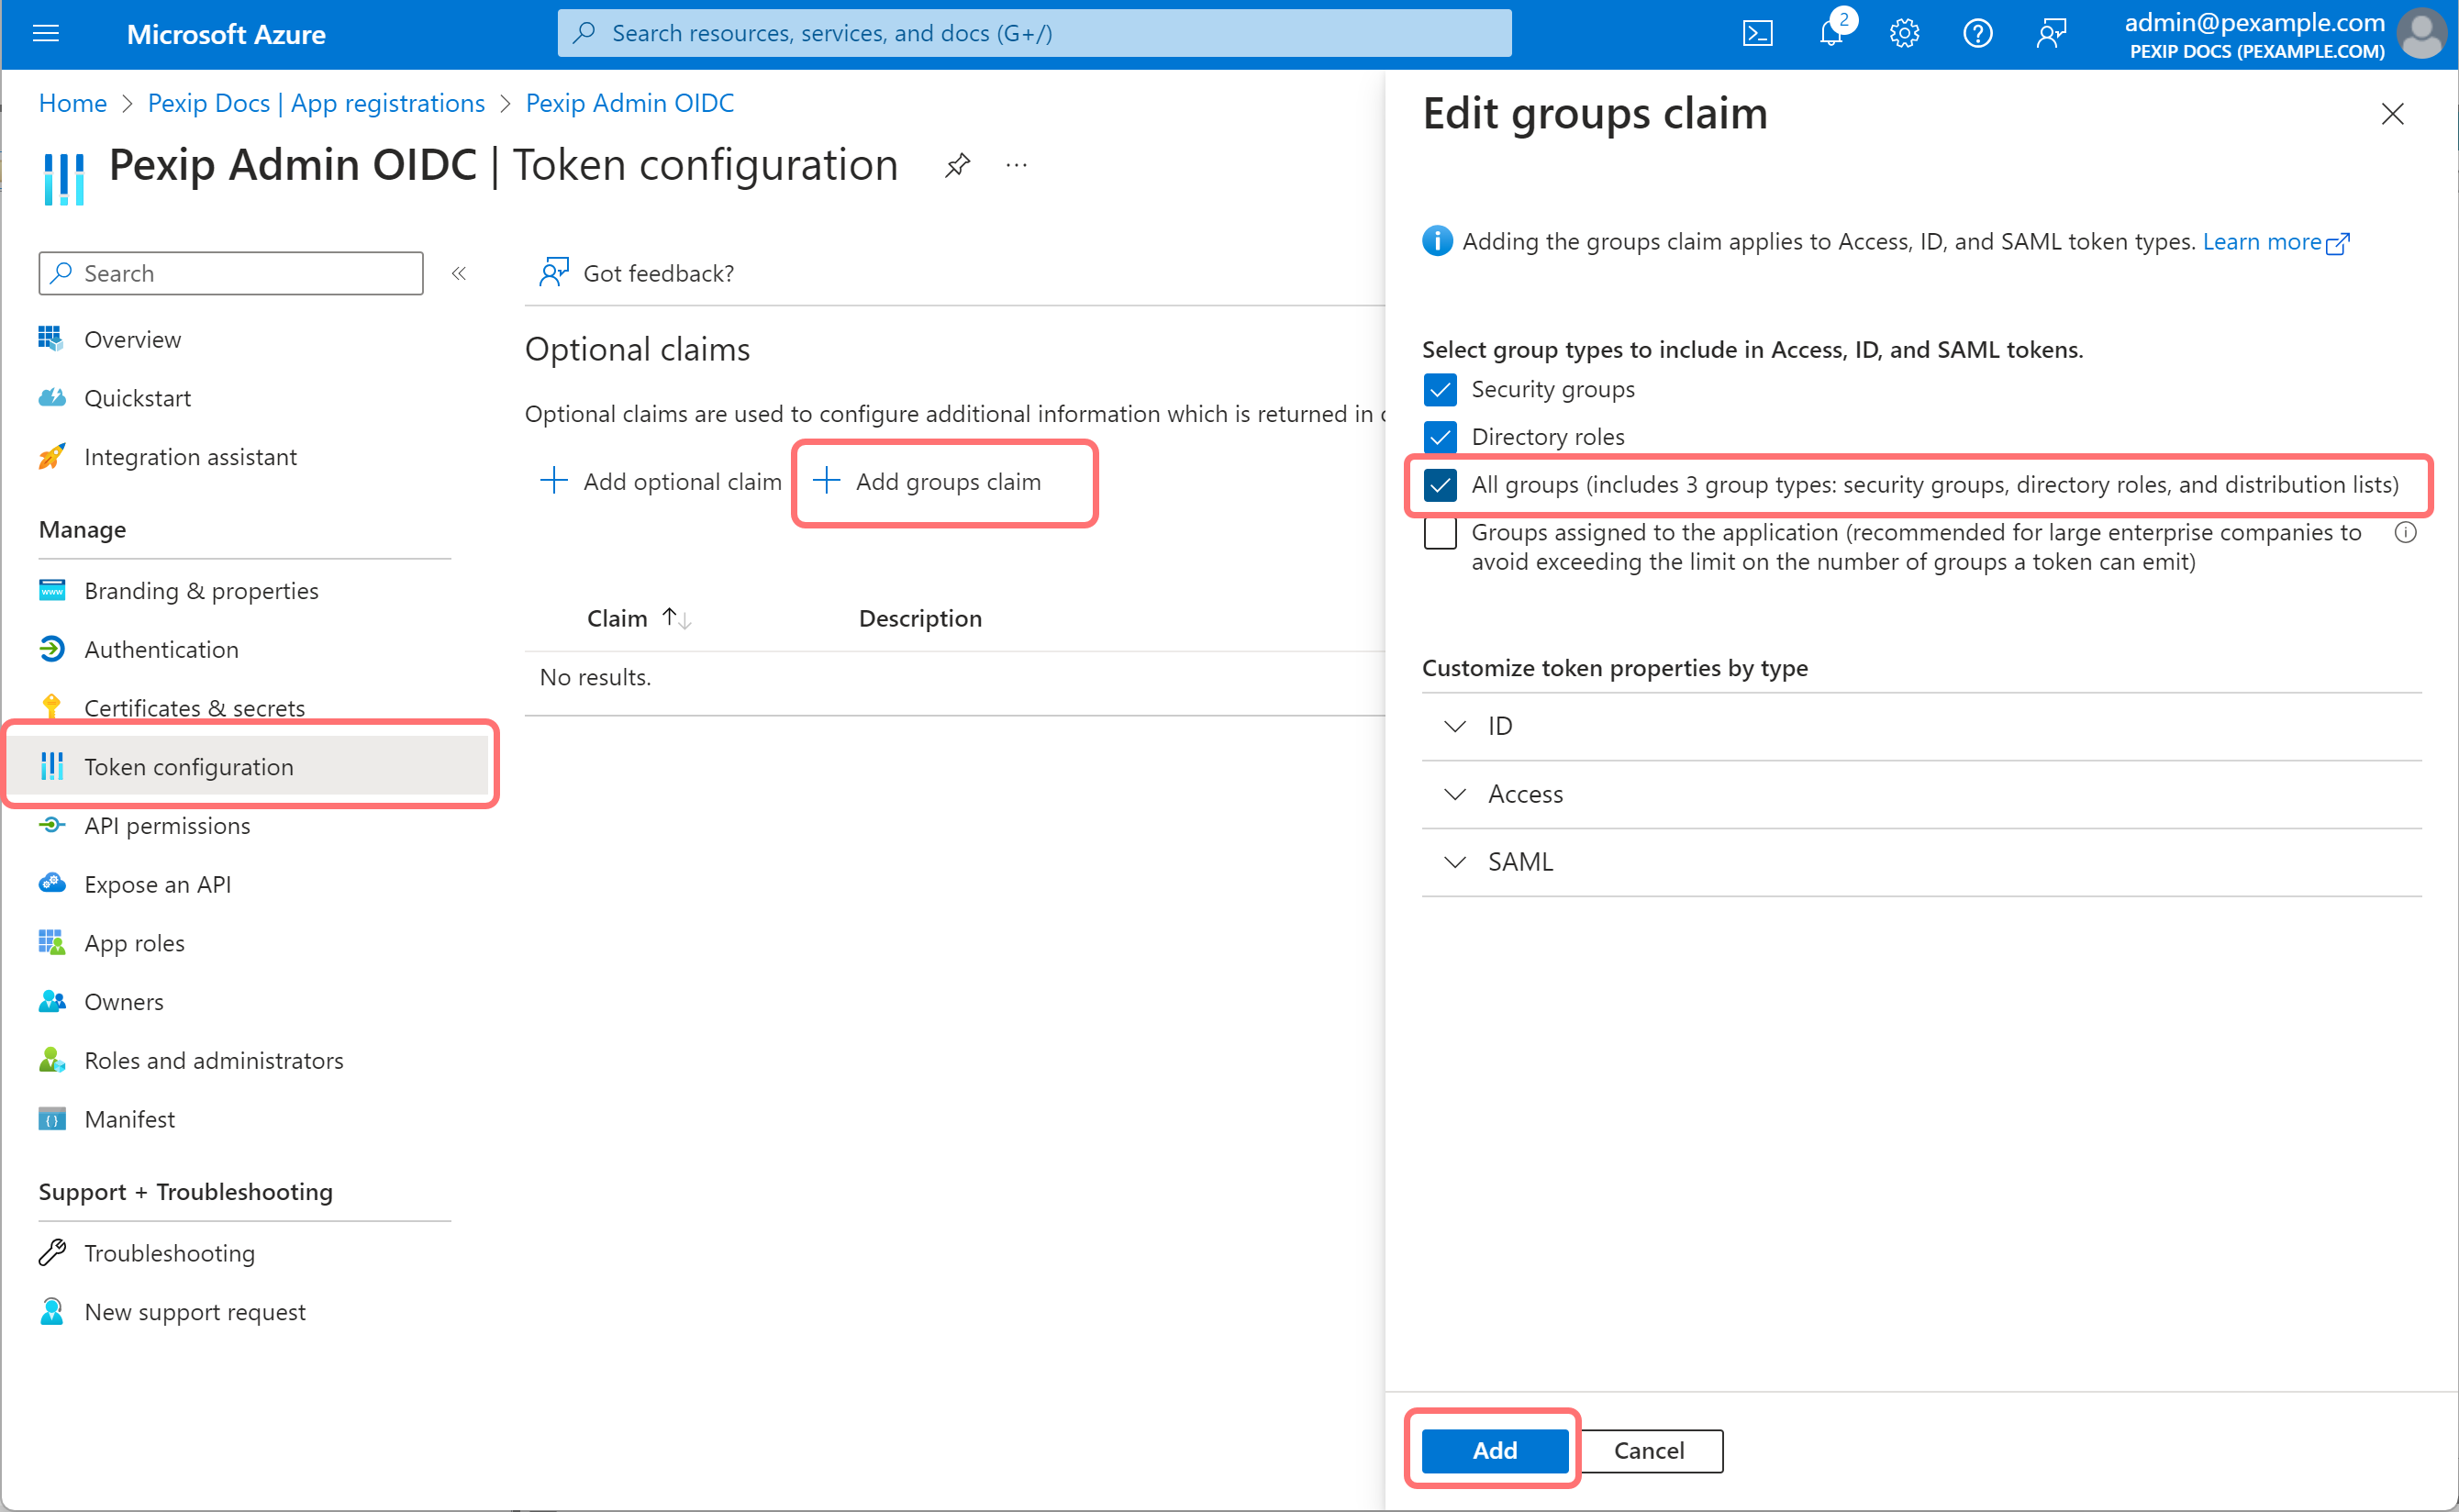
Task: Collapse the sidebar with double-chevron icon
Action: coord(459,273)
